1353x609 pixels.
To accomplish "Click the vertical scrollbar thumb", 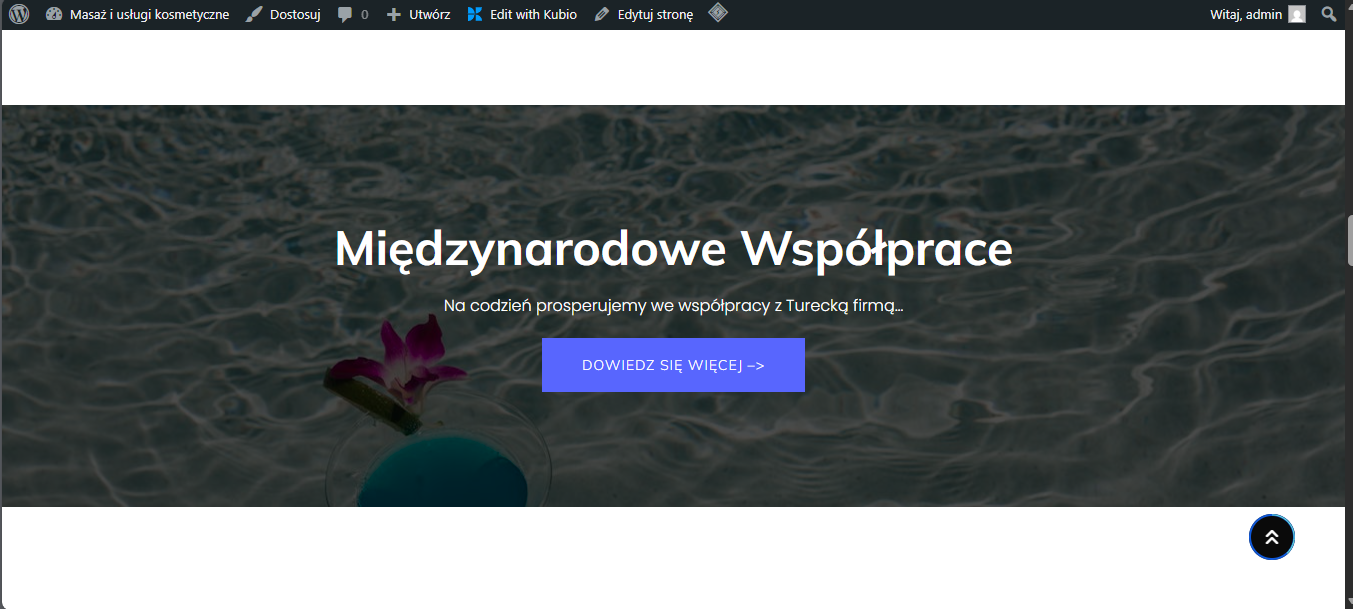I will (x=1349, y=238).
